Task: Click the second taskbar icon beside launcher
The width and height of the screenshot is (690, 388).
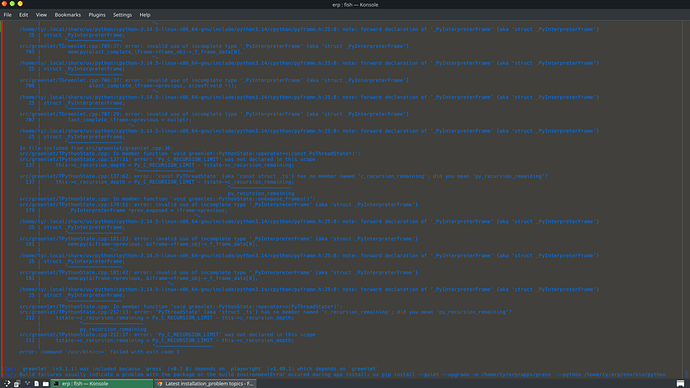Action: click(17, 384)
